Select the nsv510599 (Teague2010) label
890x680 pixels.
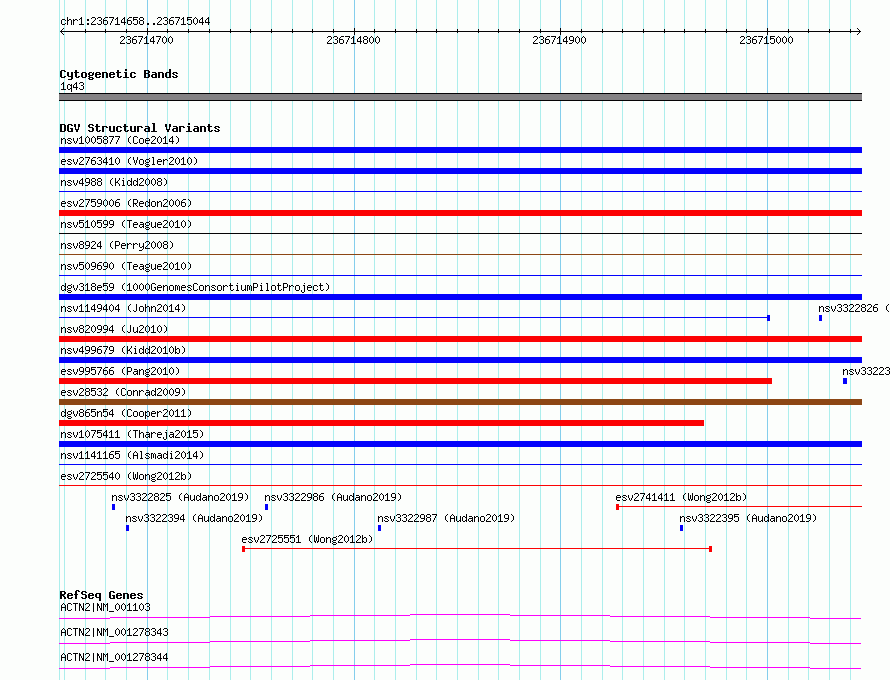(126, 224)
